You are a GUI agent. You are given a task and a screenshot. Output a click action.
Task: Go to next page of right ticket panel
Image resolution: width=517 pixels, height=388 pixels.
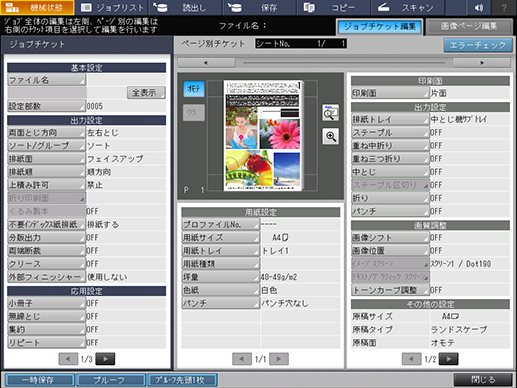(448, 359)
